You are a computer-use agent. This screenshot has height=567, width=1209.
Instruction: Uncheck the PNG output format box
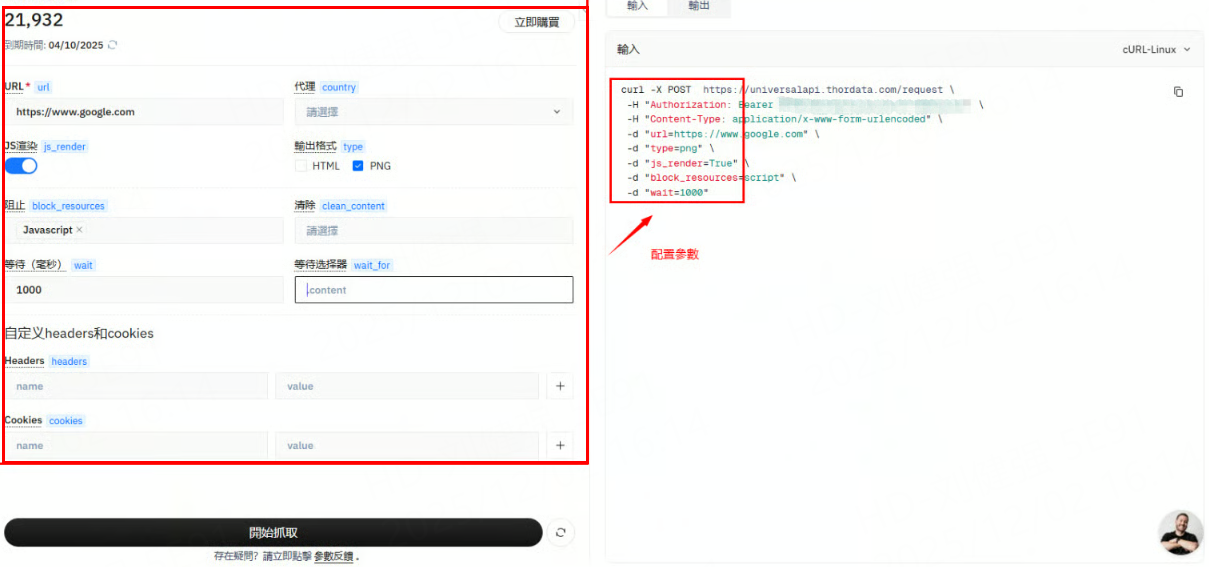point(358,166)
